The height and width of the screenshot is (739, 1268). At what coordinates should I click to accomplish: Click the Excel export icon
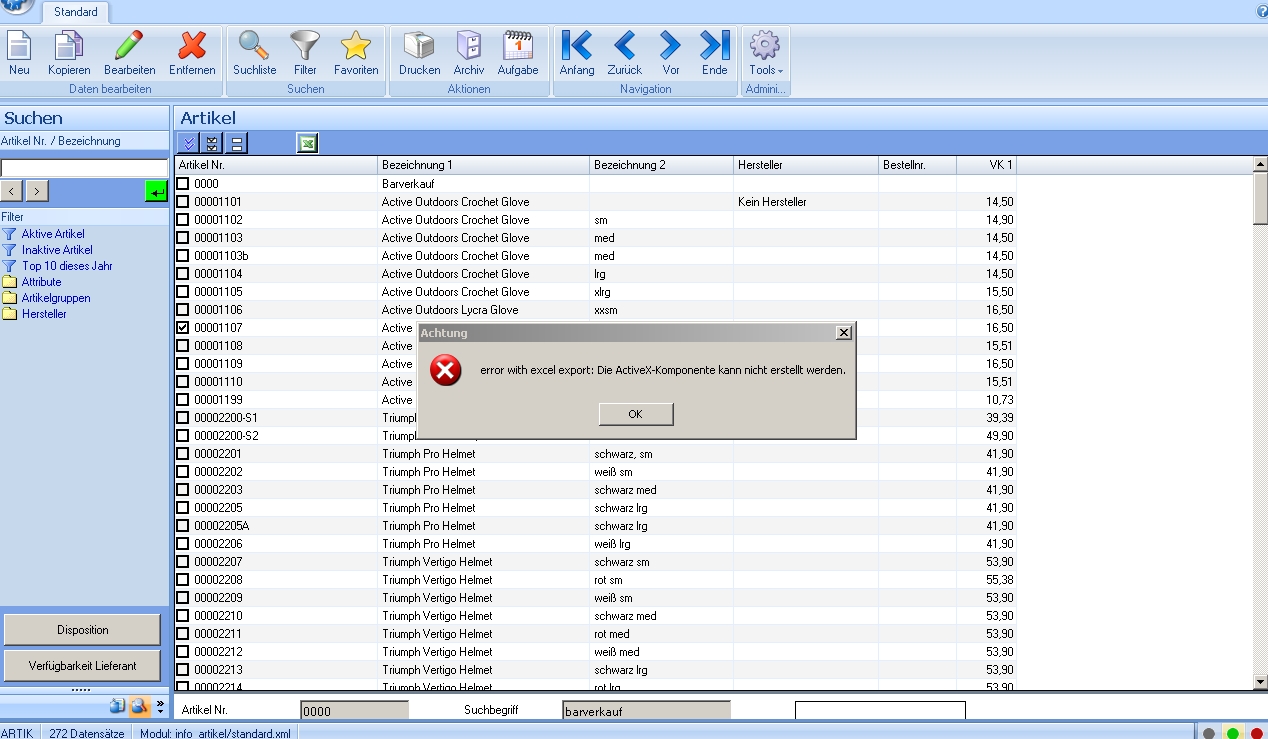307,144
